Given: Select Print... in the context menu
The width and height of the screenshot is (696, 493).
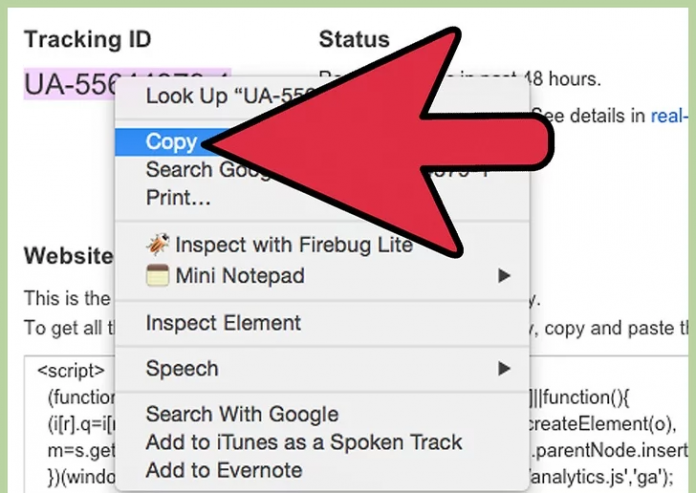Looking at the screenshot, I should [178, 197].
